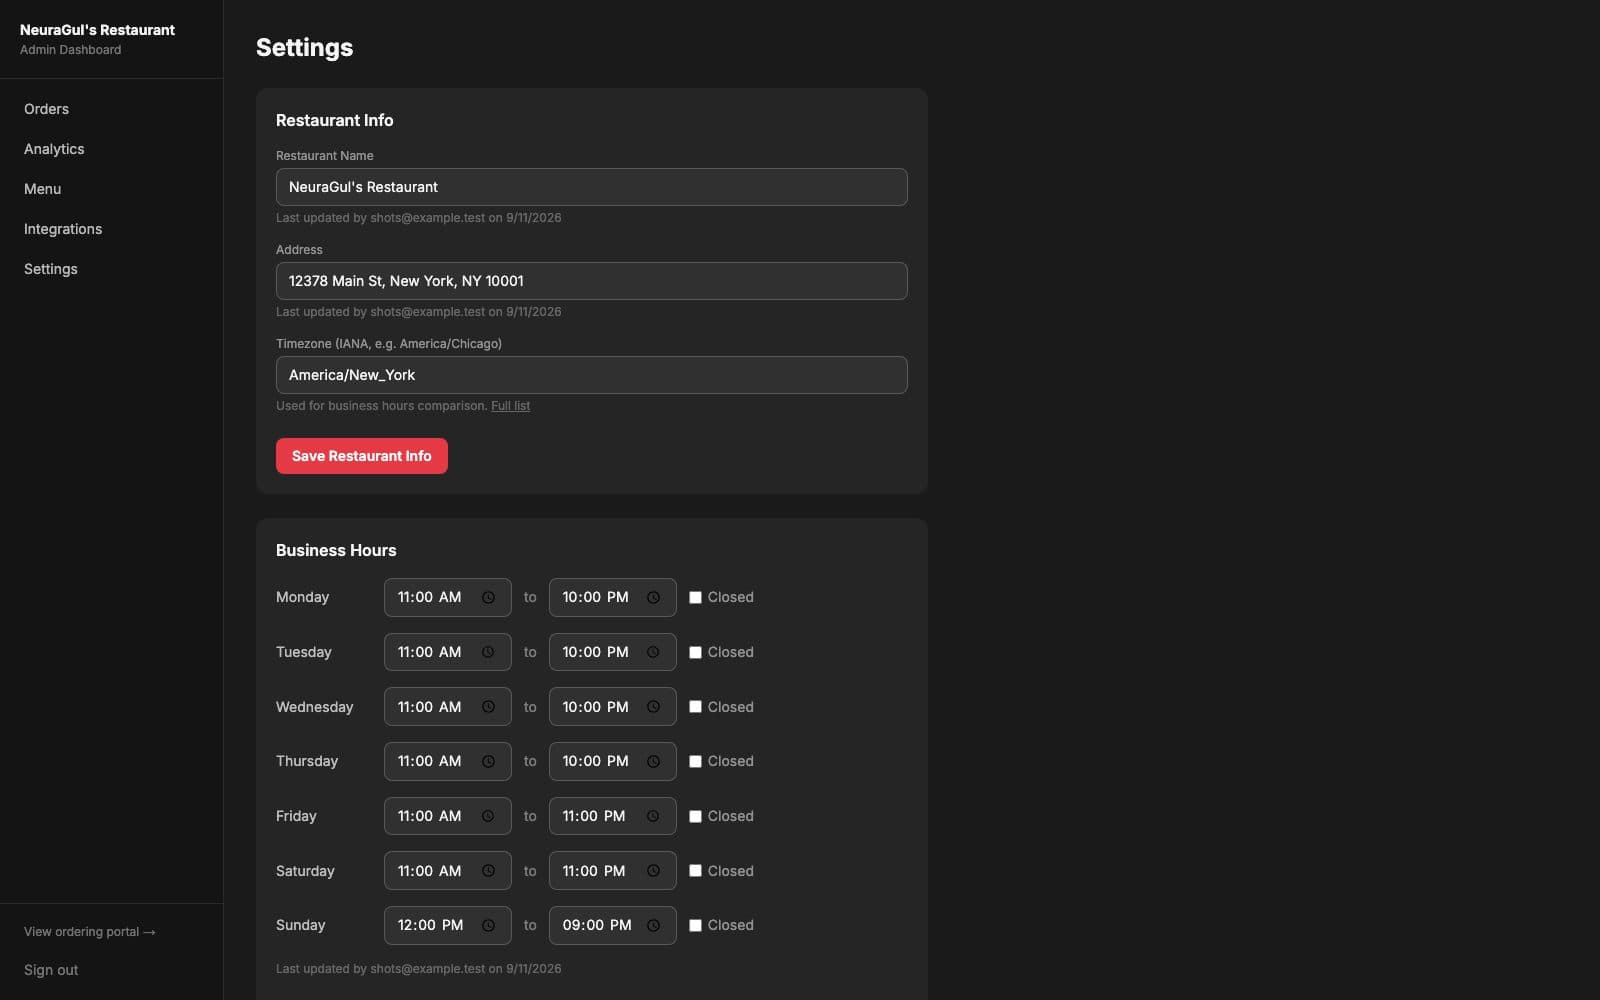1600x1000 pixels.
Task: Go to Orders in the sidebar
Action: (x=46, y=109)
